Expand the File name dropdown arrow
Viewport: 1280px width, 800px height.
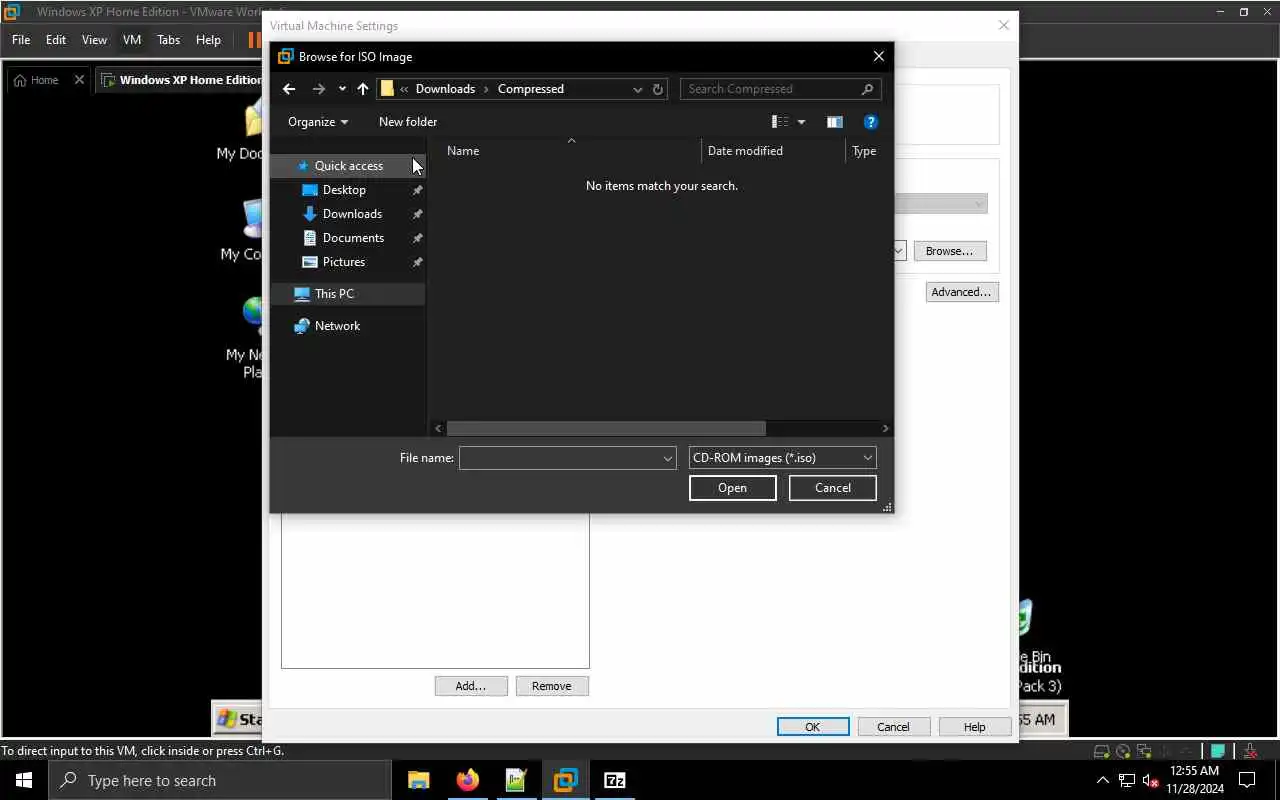(x=668, y=458)
